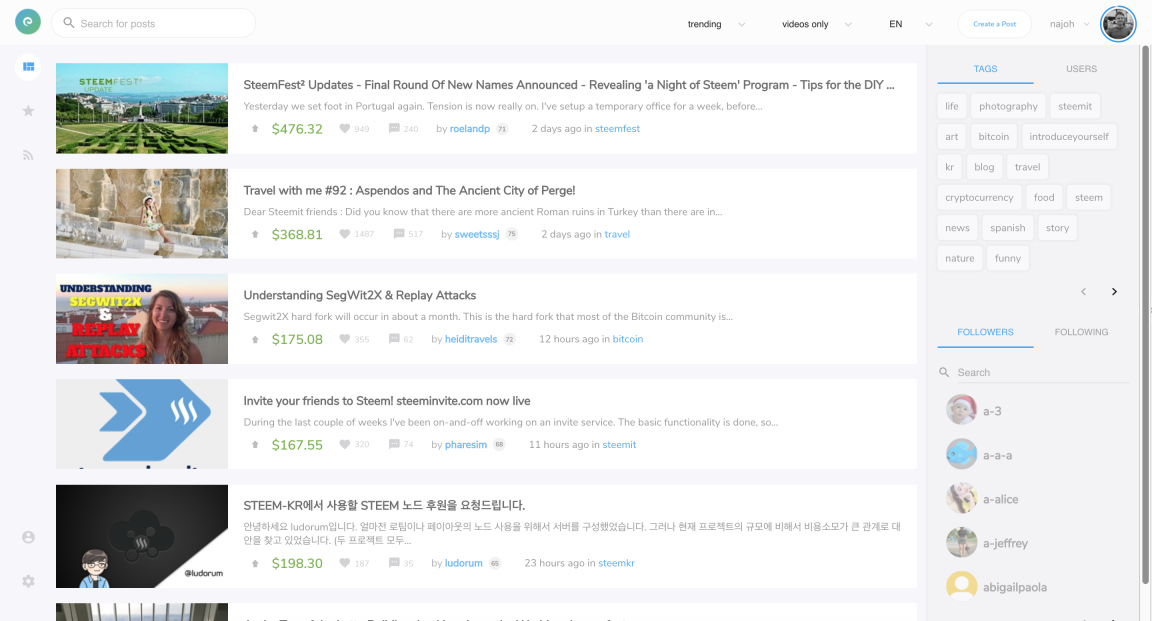Select the introduceyourself tag
The height and width of the screenshot is (621, 1152).
coord(1069,137)
